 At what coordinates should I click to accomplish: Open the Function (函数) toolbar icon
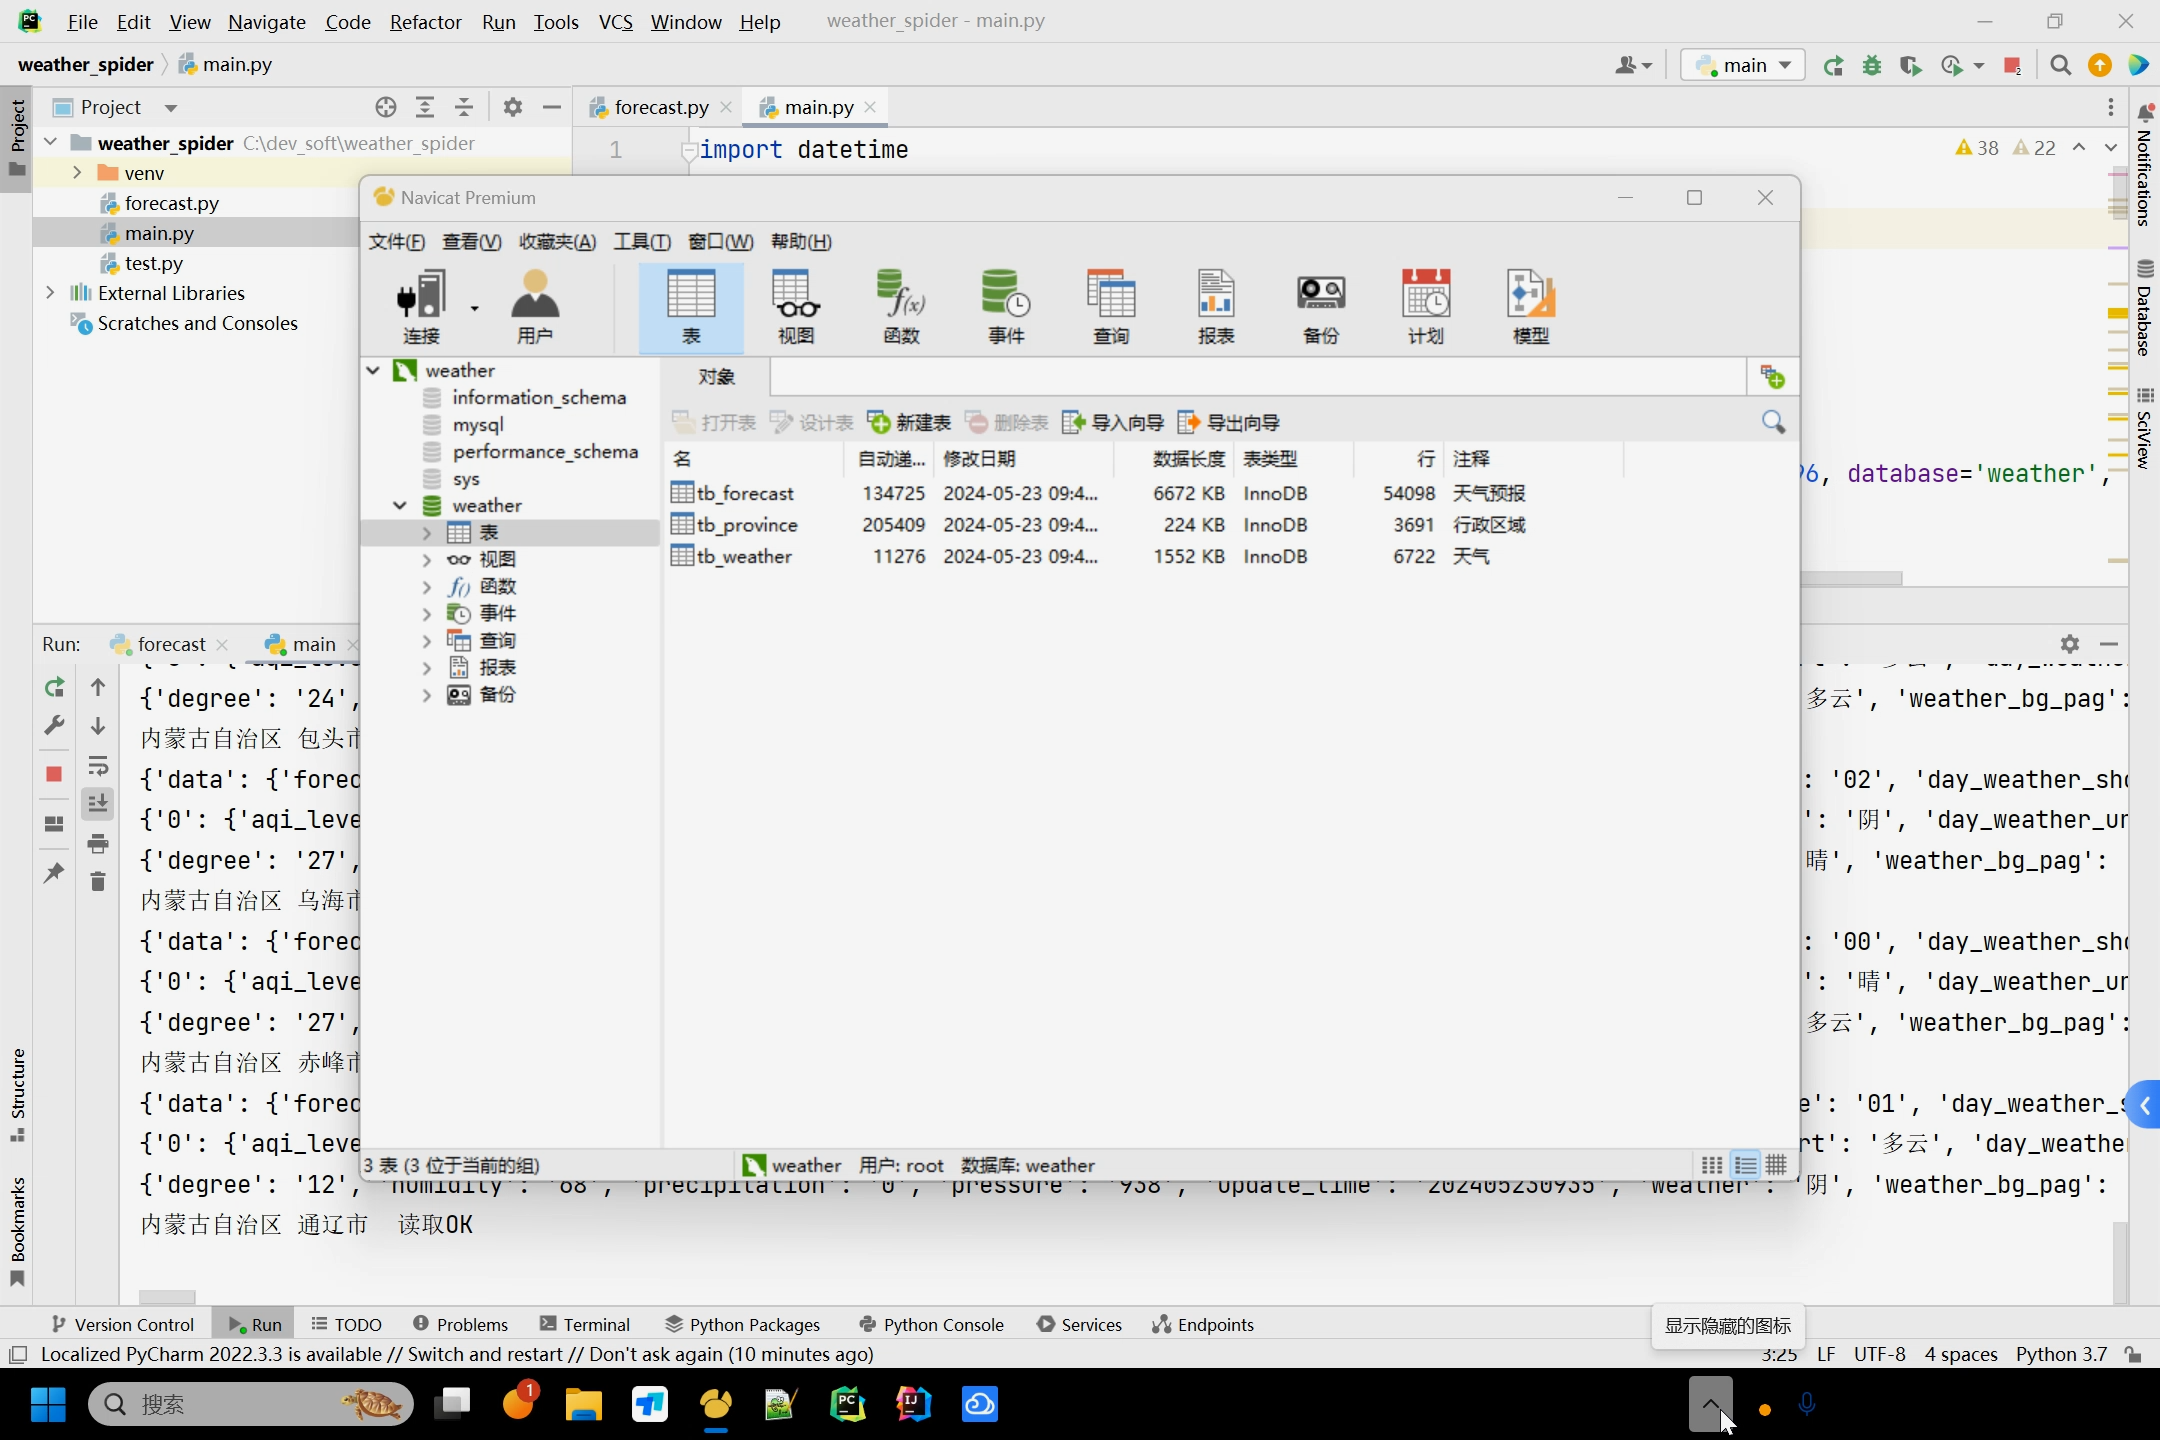pyautogui.click(x=901, y=306)
